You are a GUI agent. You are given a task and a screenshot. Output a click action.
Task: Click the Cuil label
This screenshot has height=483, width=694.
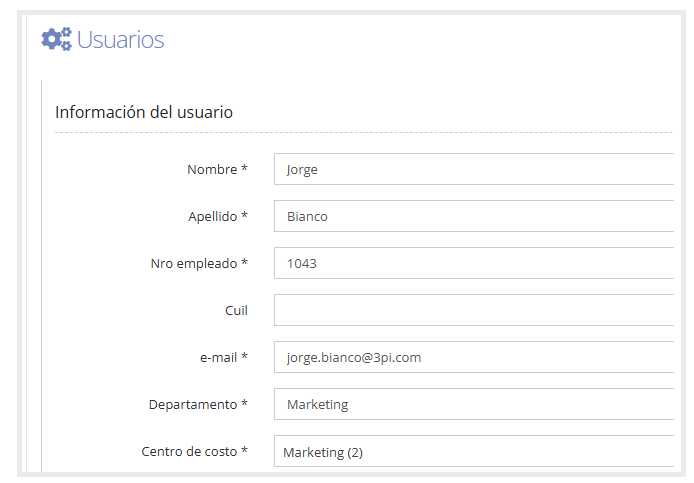click(236, 310)
